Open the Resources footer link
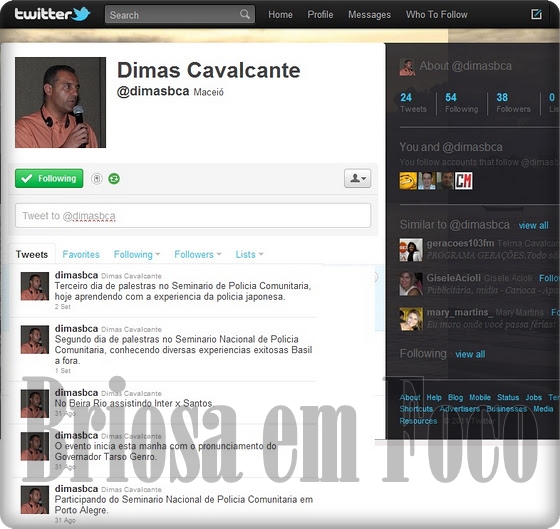This screenshot has height=529, width=560. point(418,421)
